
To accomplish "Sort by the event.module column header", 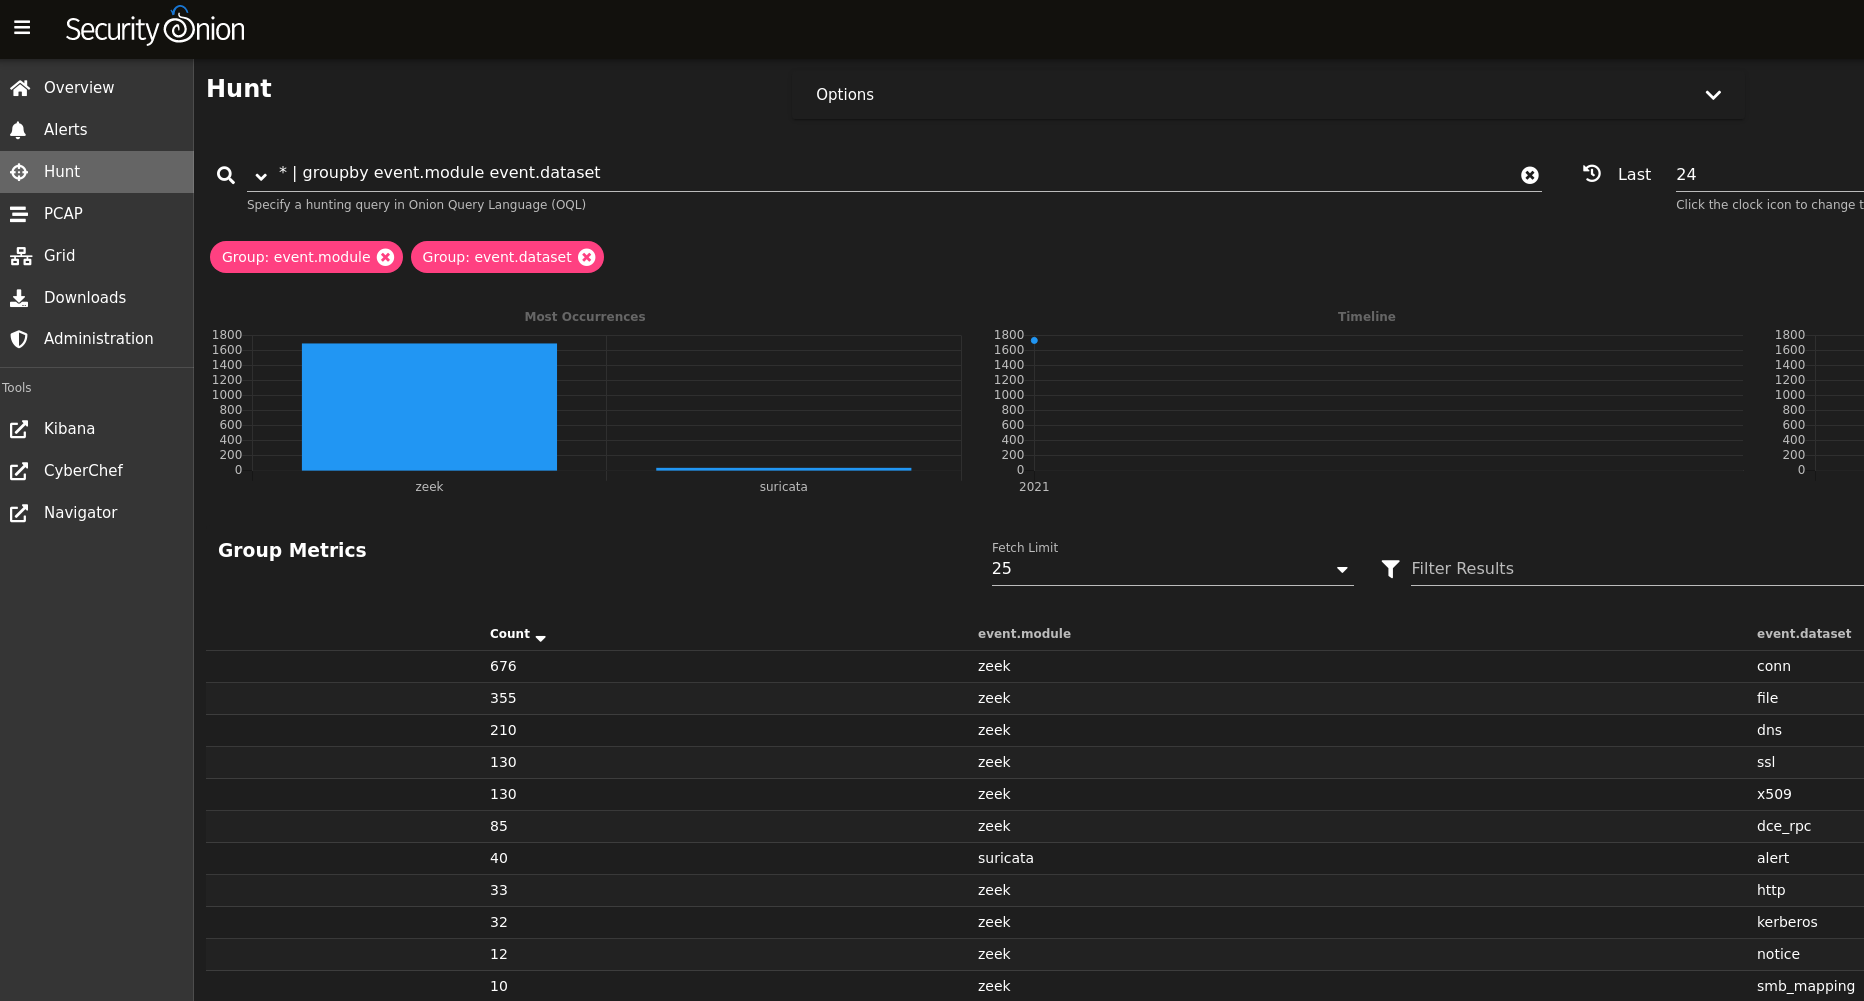I will coord(1024,634).
